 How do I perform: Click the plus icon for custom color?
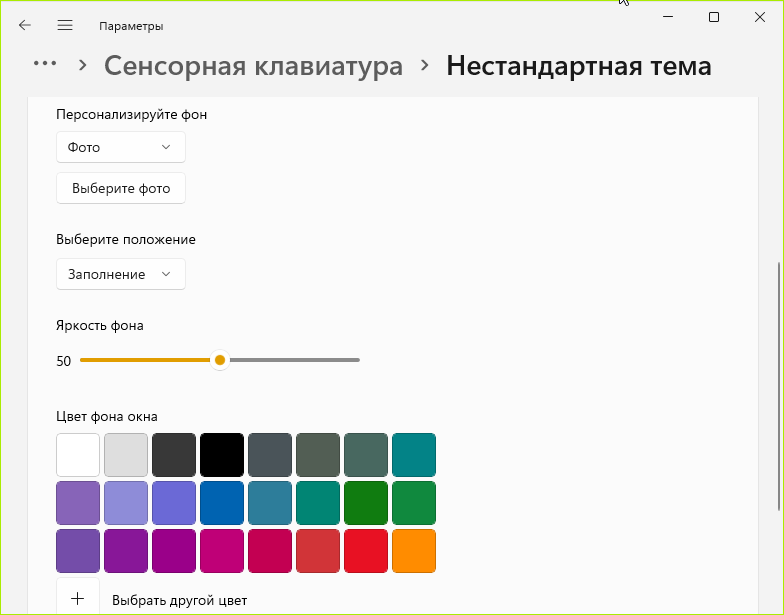[x=78, y=599]
